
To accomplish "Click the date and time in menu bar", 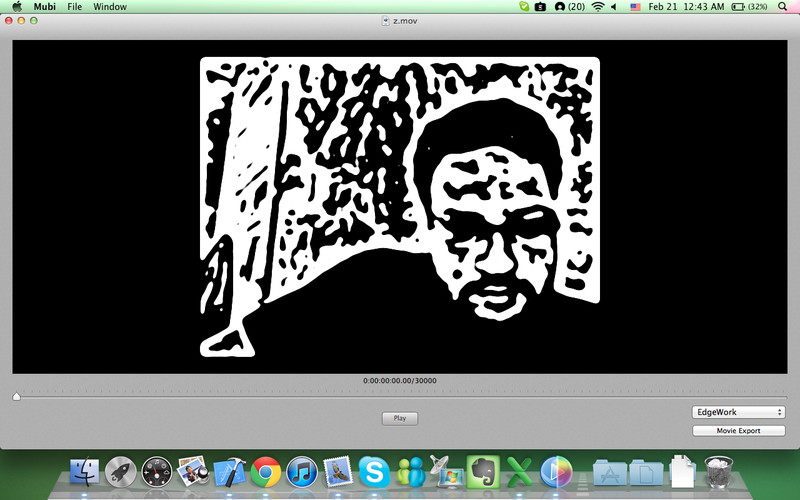I will [686, 7].
